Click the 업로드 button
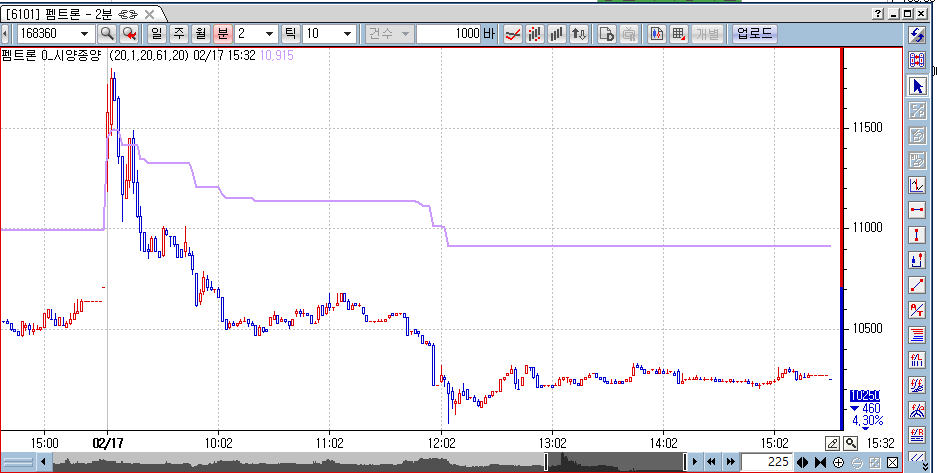Image resolution: width=937 pixels, height=473 pixels. point(754,33)
